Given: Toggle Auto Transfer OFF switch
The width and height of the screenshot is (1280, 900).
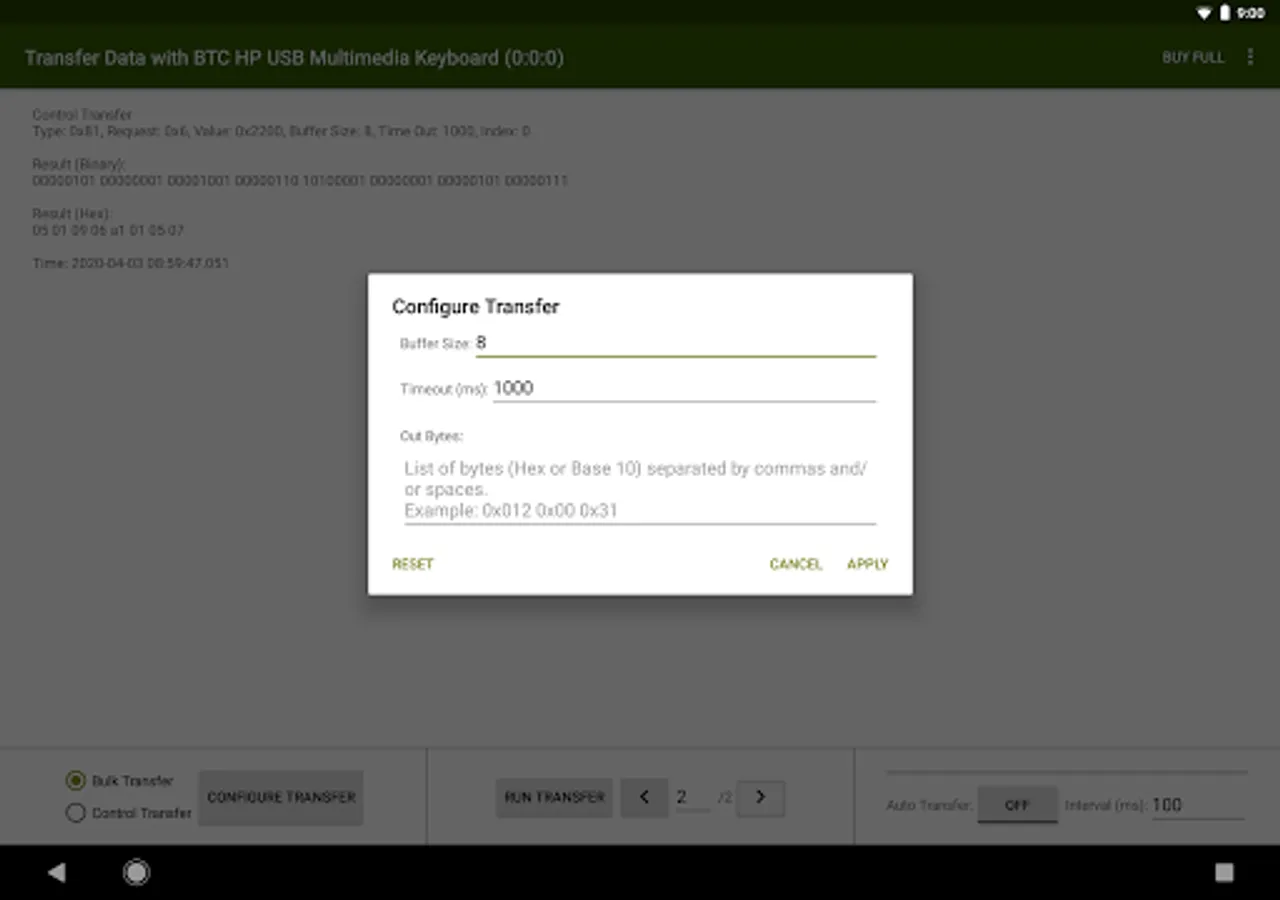Looking at the screenshot, I should point(1017,805).
